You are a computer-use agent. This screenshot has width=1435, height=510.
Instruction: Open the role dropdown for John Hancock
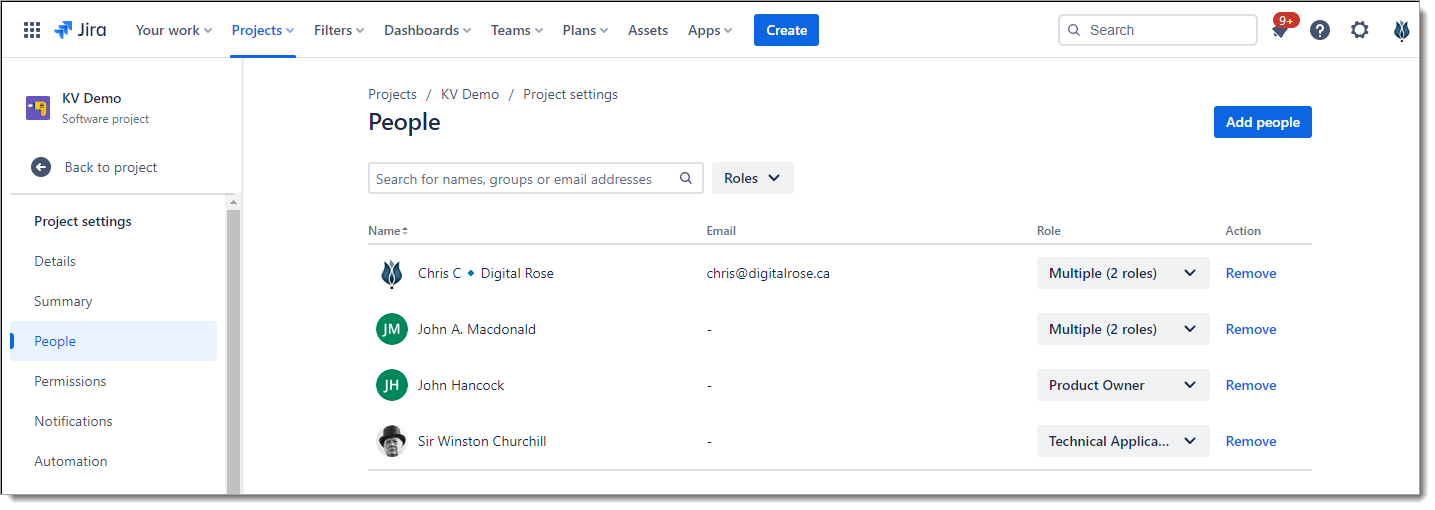pos(1122,385)
